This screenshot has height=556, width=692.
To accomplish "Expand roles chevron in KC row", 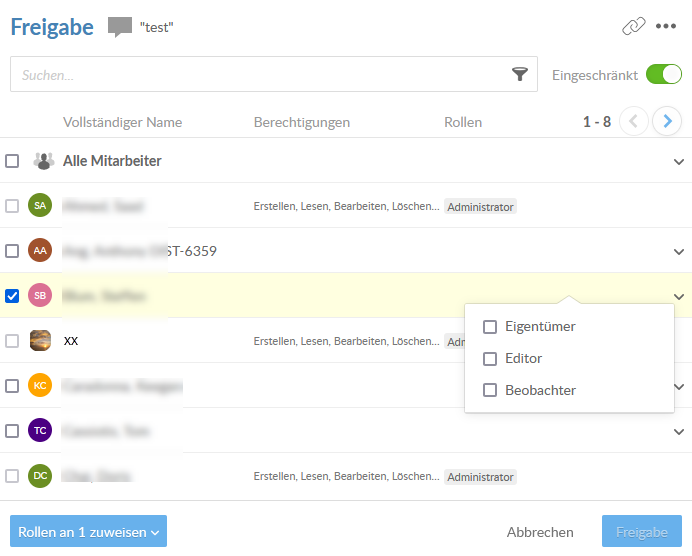I will [679, 387].
